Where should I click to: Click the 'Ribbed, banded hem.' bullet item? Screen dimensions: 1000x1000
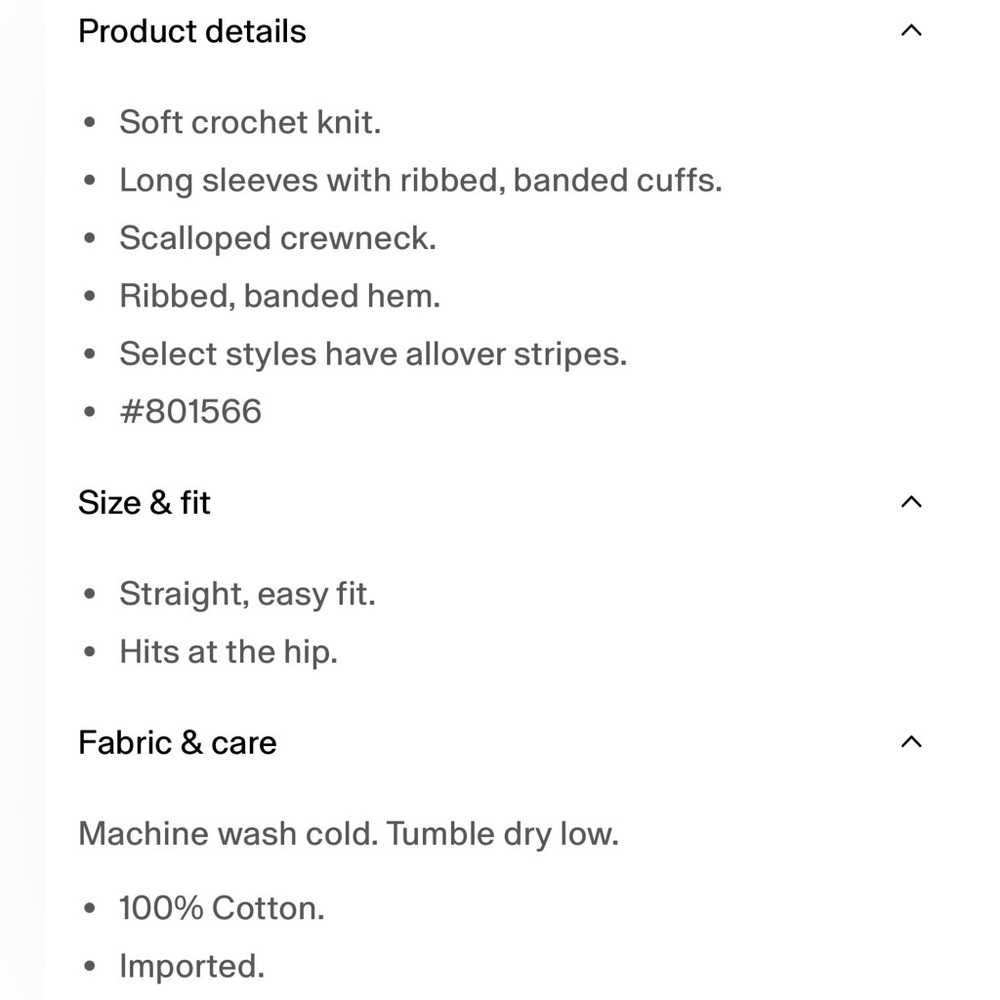click(280, 296)
